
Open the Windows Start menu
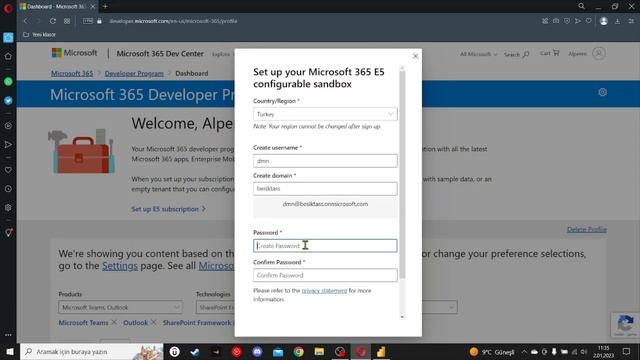[10, 351]
